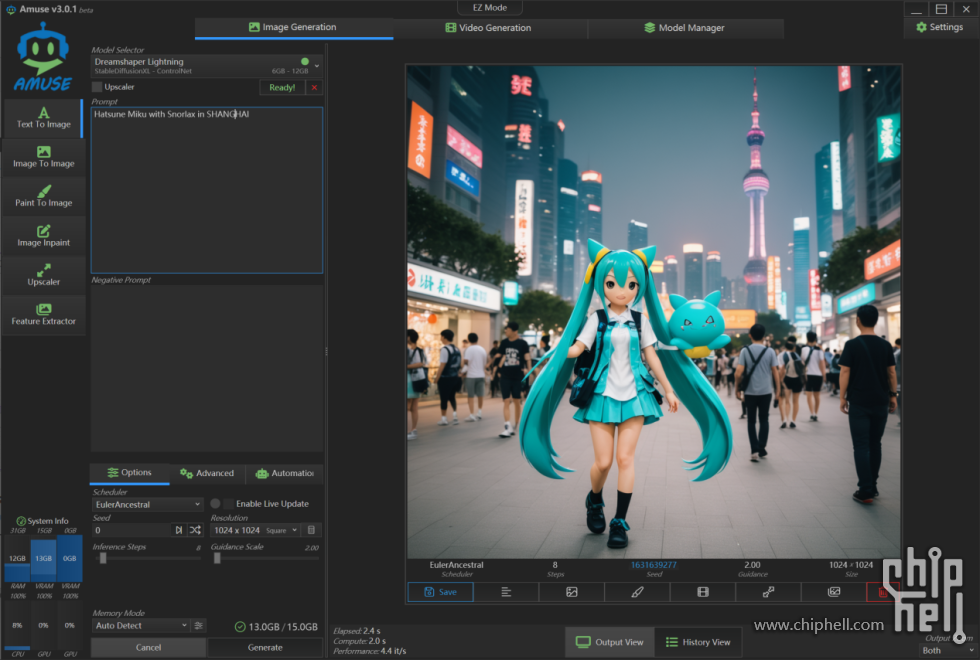The image size is (980, 660).
Task: Click the Cancel button
Action: tap(149, 648)
